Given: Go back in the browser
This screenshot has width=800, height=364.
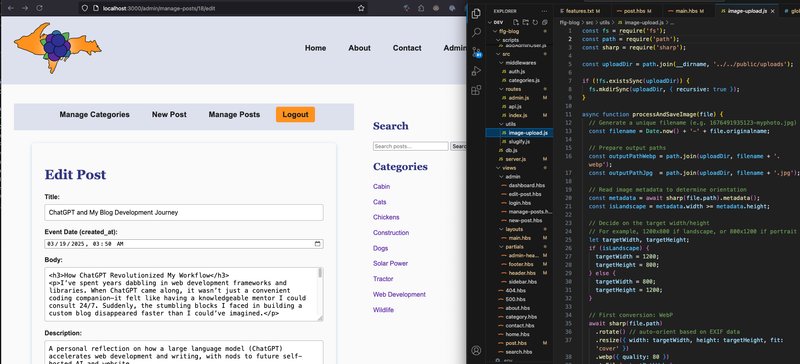Looking at the screenshot, I should (x=10, y=8).
